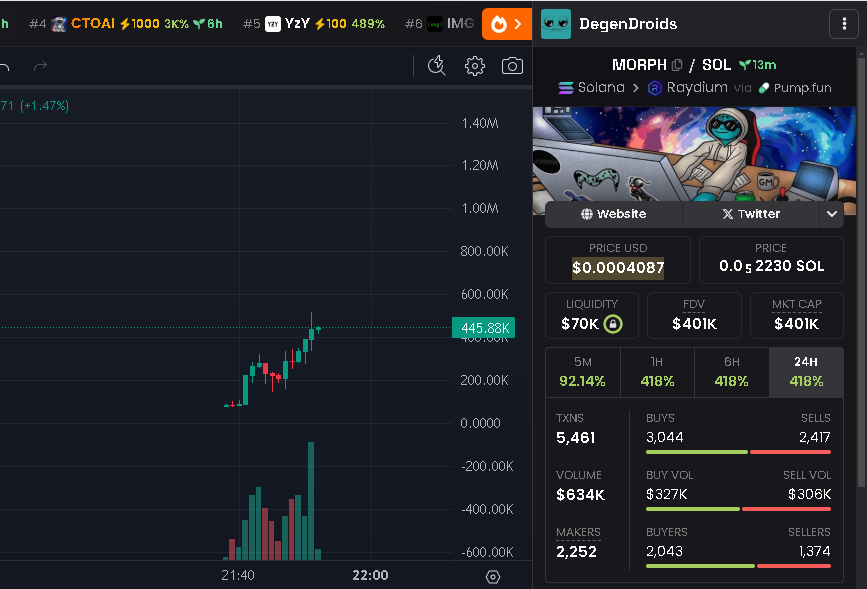Click the PRICE USD $0.0004087 box
This screenshot has width=867, height=589.
point(618,260)
